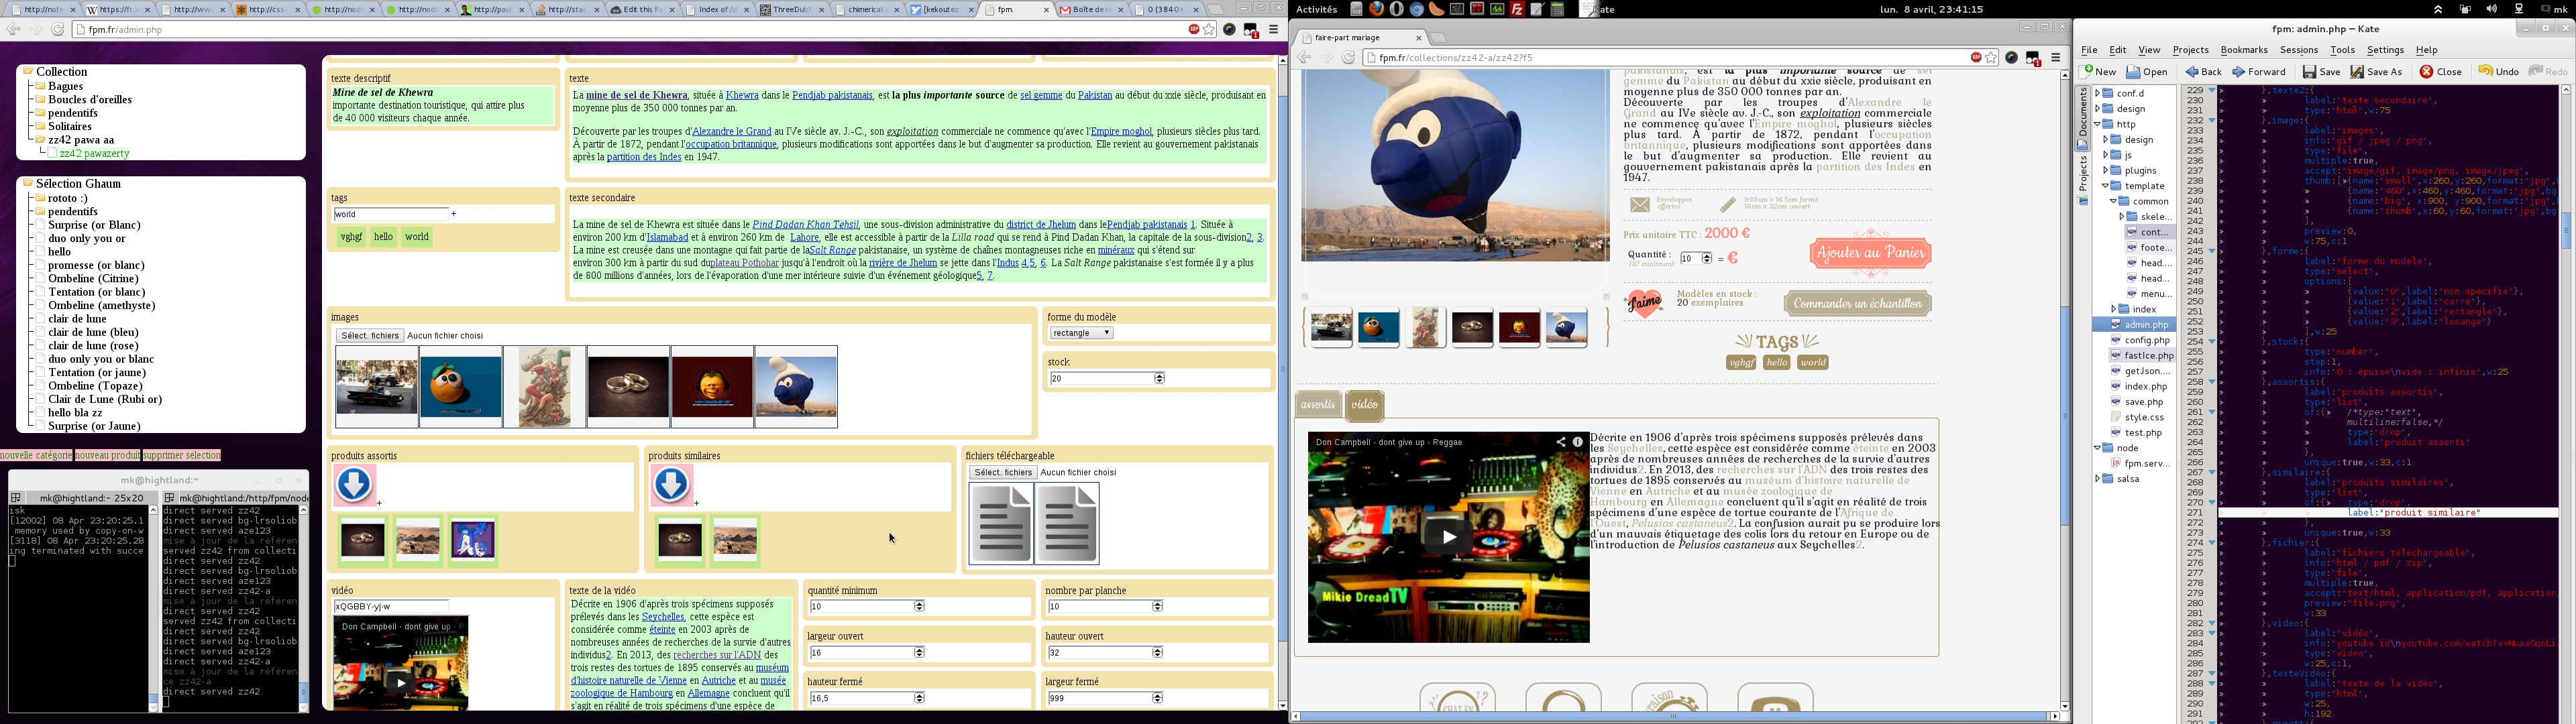Expand the conf.d folder in Kate tree

pos(2098,94)
